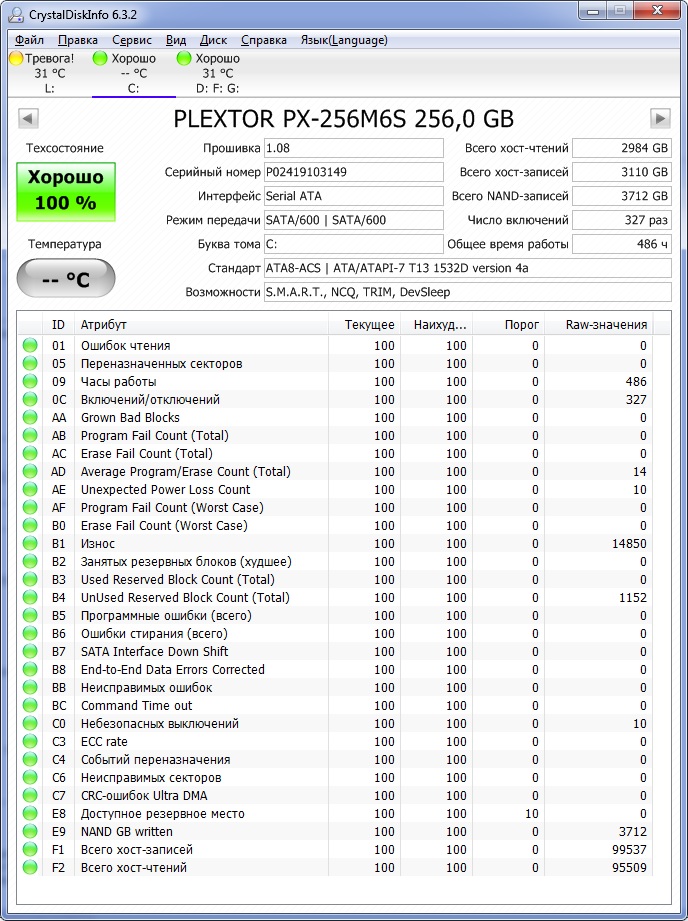Click the Порог column header
The height and width of the screenshot is (921, 688).
click(x=508, y=324)
